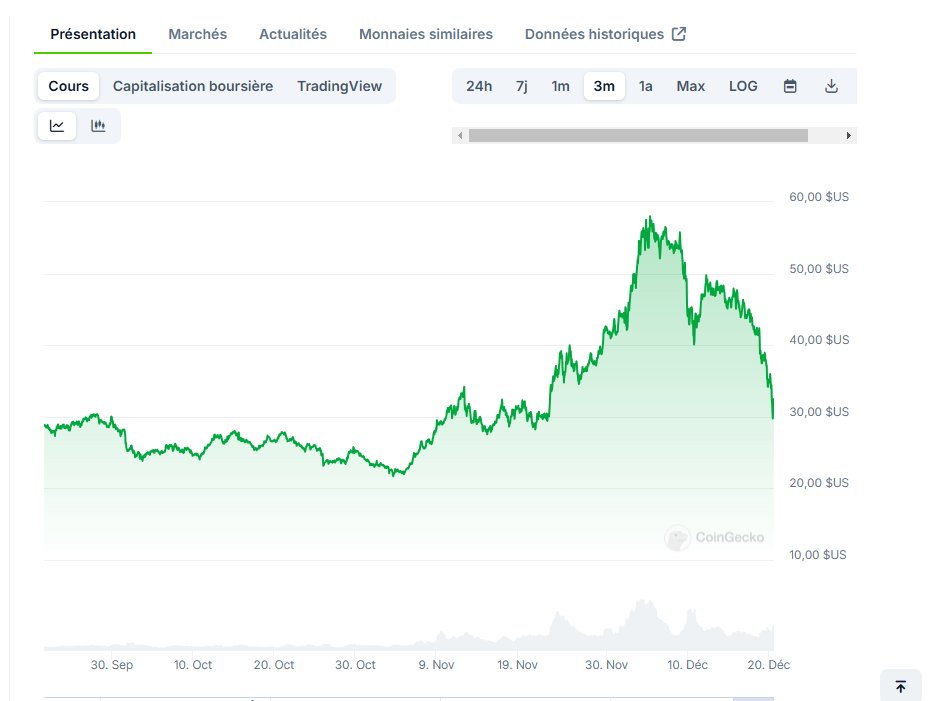Select the line chart icon

(56, 125)
